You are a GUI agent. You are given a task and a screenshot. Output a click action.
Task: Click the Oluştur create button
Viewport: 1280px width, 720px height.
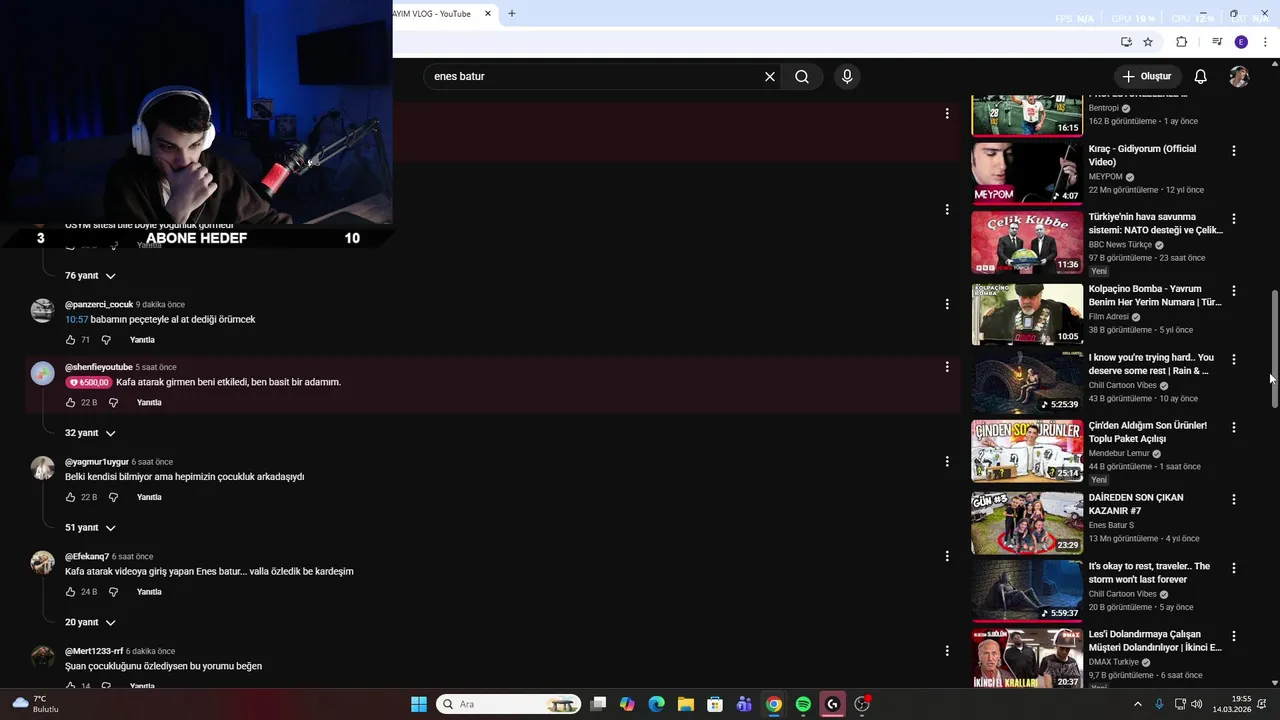point(1146,77)
